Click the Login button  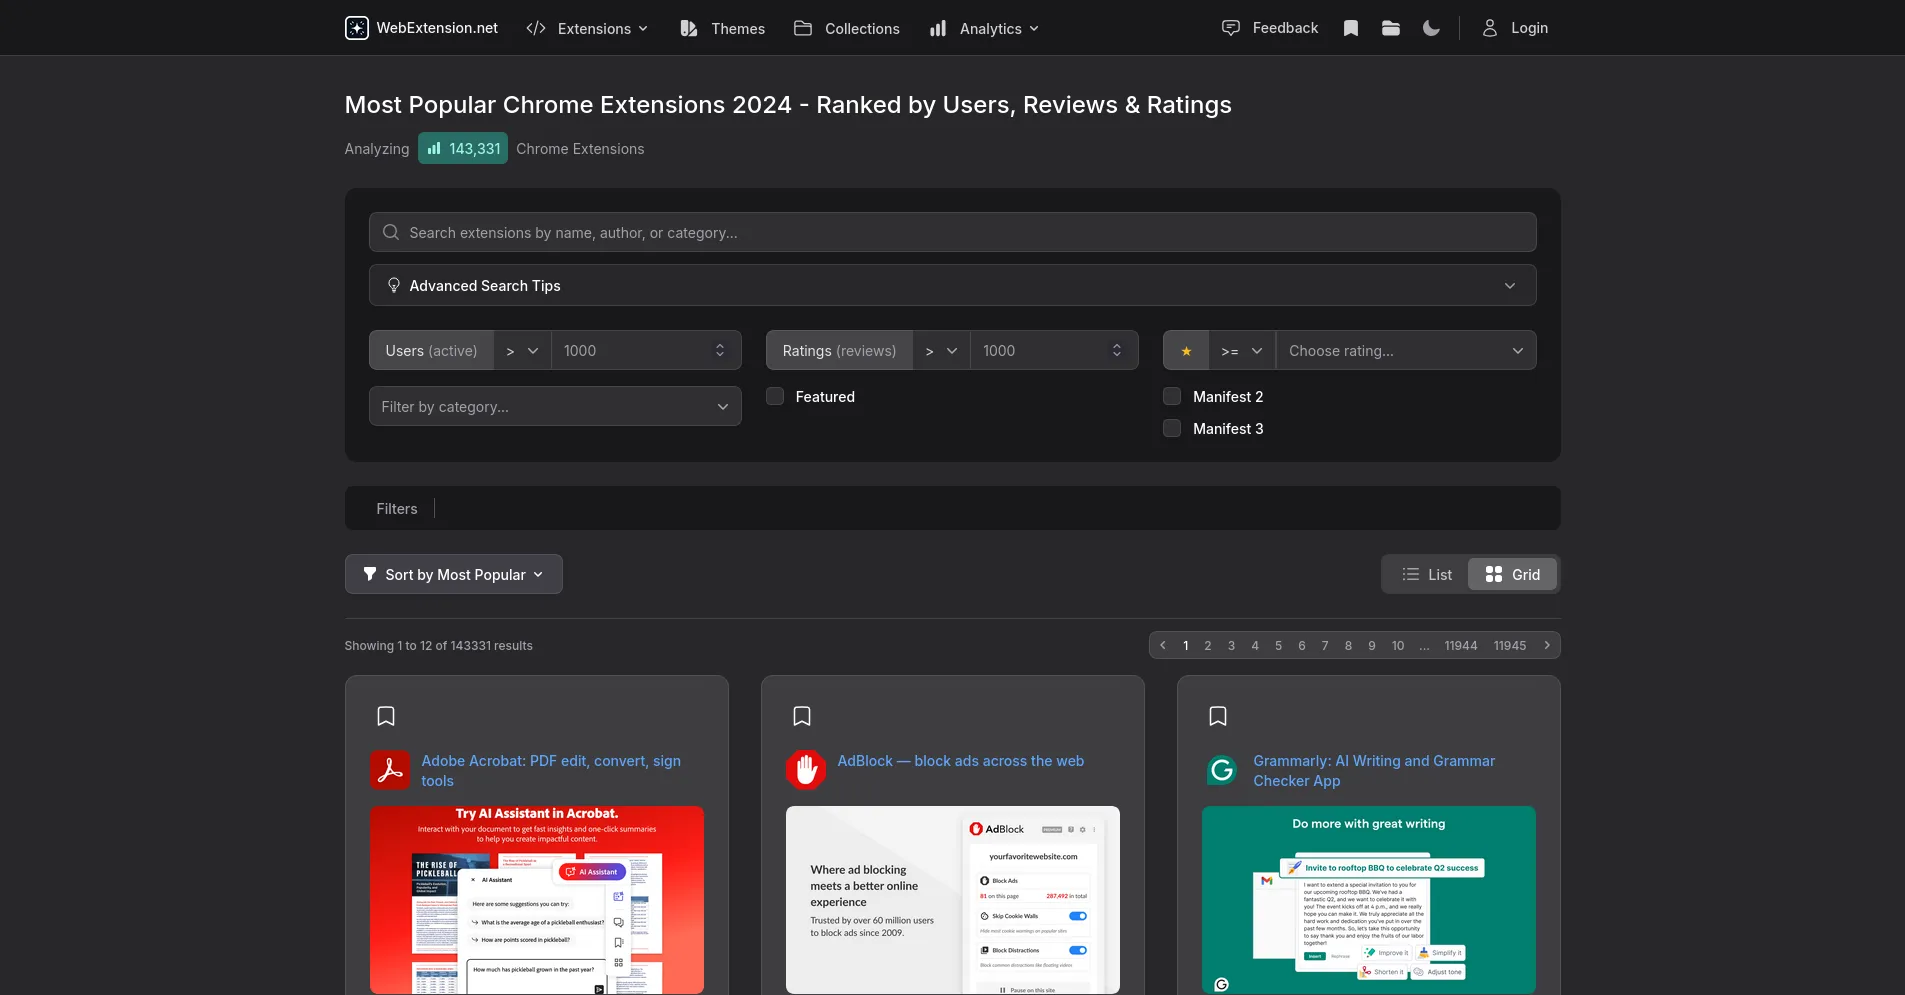point(1515,28)
